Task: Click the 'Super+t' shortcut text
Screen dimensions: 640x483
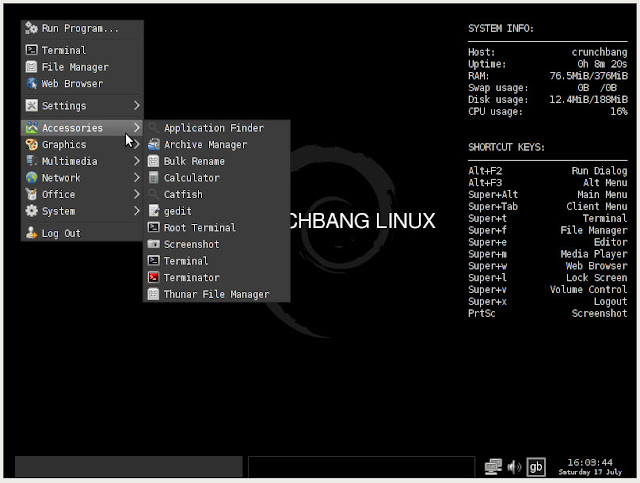Action: [x=487, y=218]
